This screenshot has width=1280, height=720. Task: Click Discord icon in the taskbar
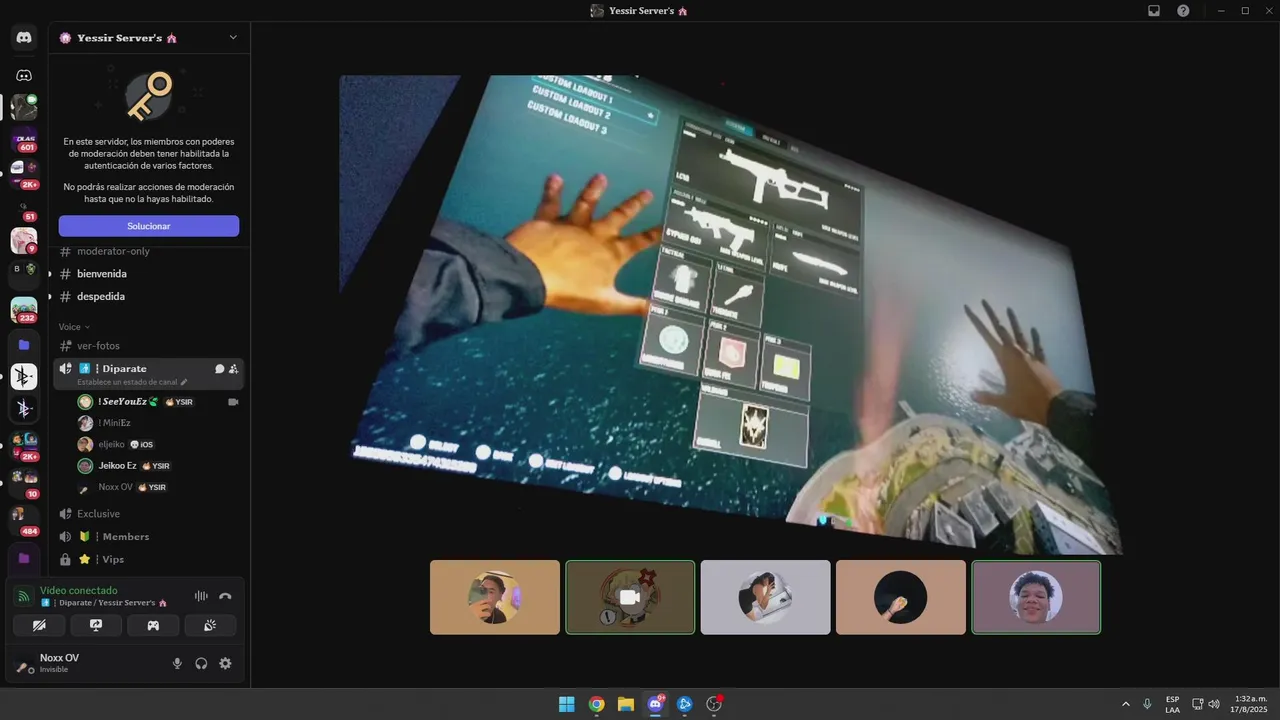pyautogui.click(x=655, y=704)
